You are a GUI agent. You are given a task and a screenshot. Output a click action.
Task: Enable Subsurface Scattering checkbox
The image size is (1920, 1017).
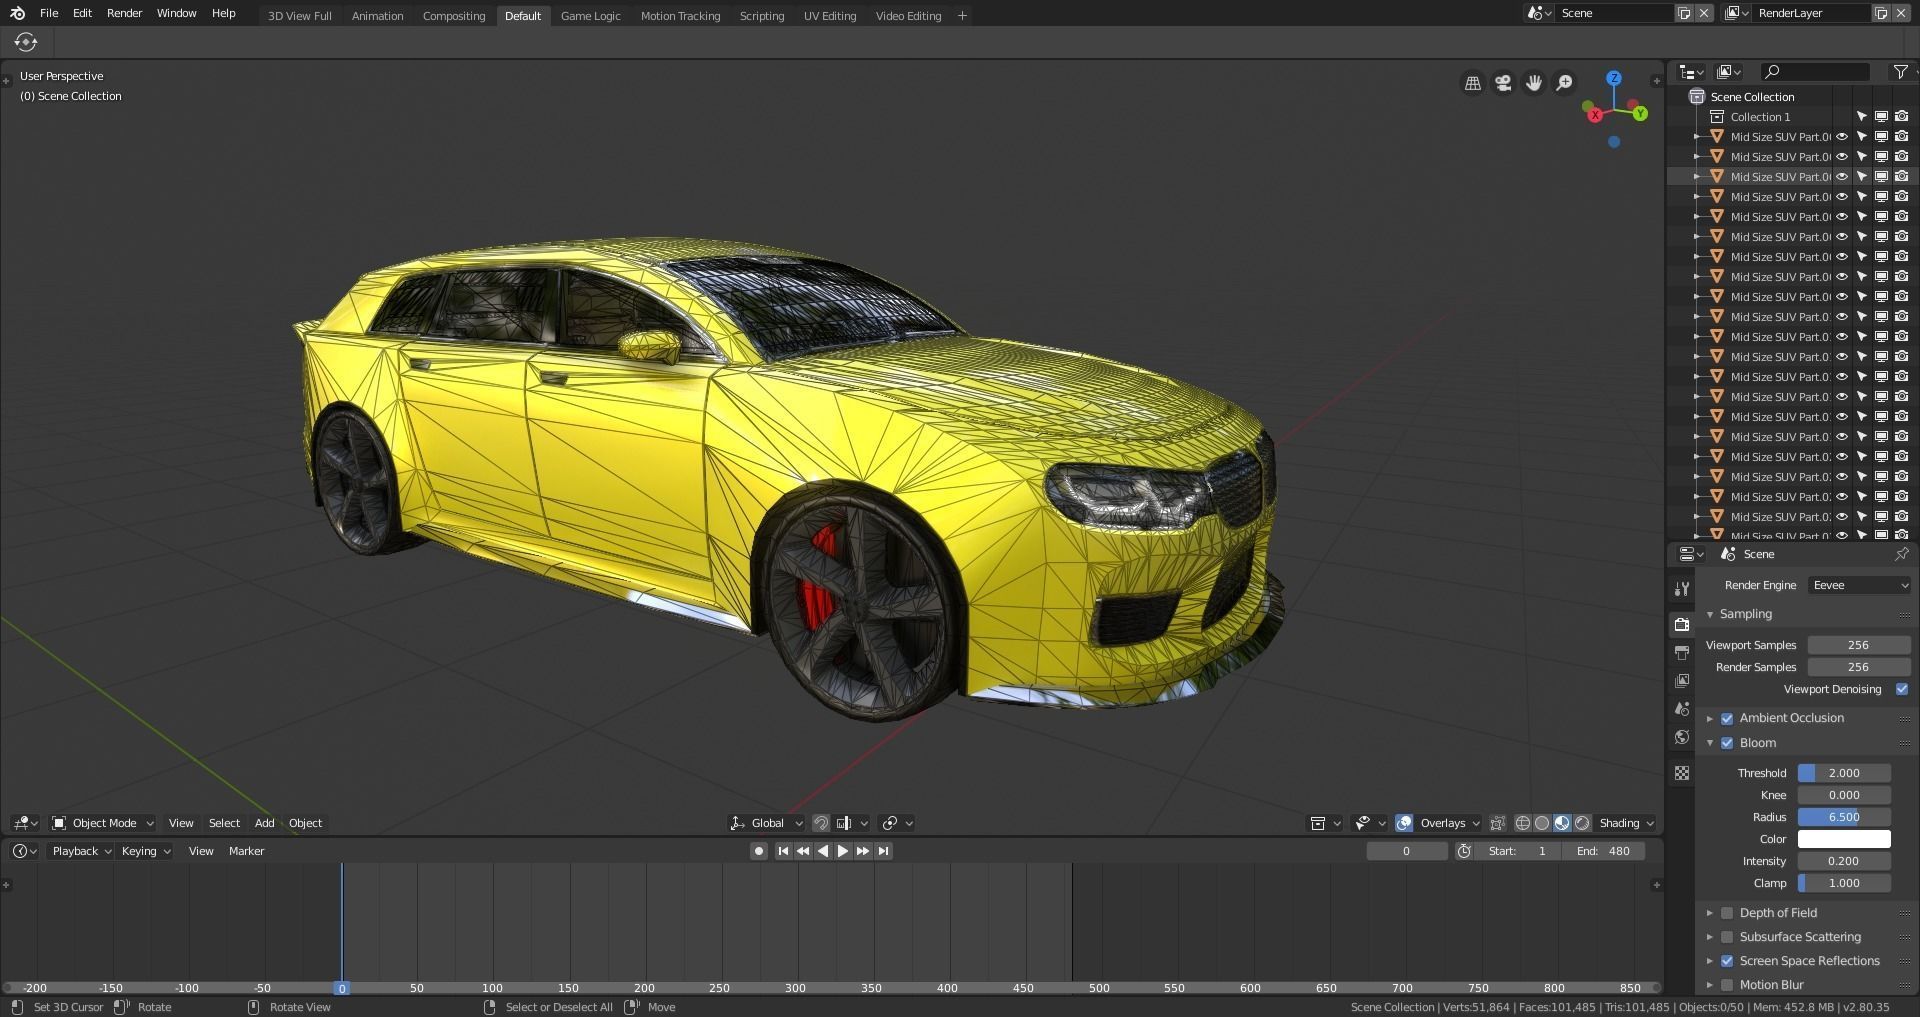pyautogui.click(x=1727, y=937)
